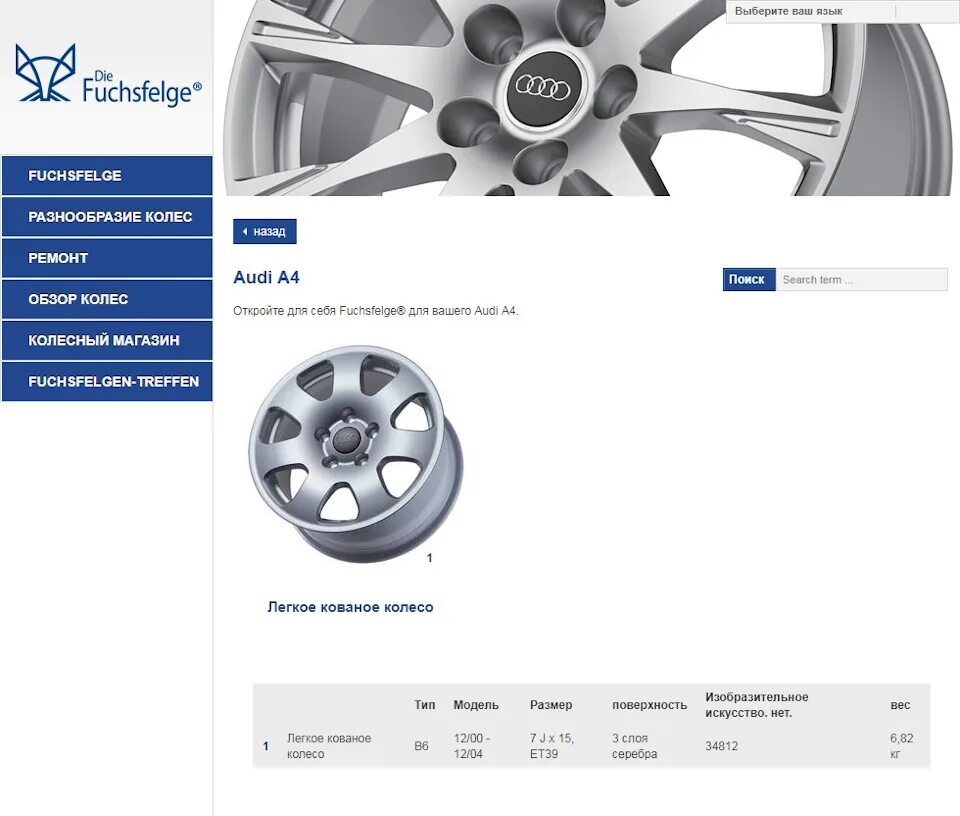Open FUCHSFELGEN-TREFFEN page
Image resolution: width=960 pixels, height=816 pixels.
pos(107,381)
